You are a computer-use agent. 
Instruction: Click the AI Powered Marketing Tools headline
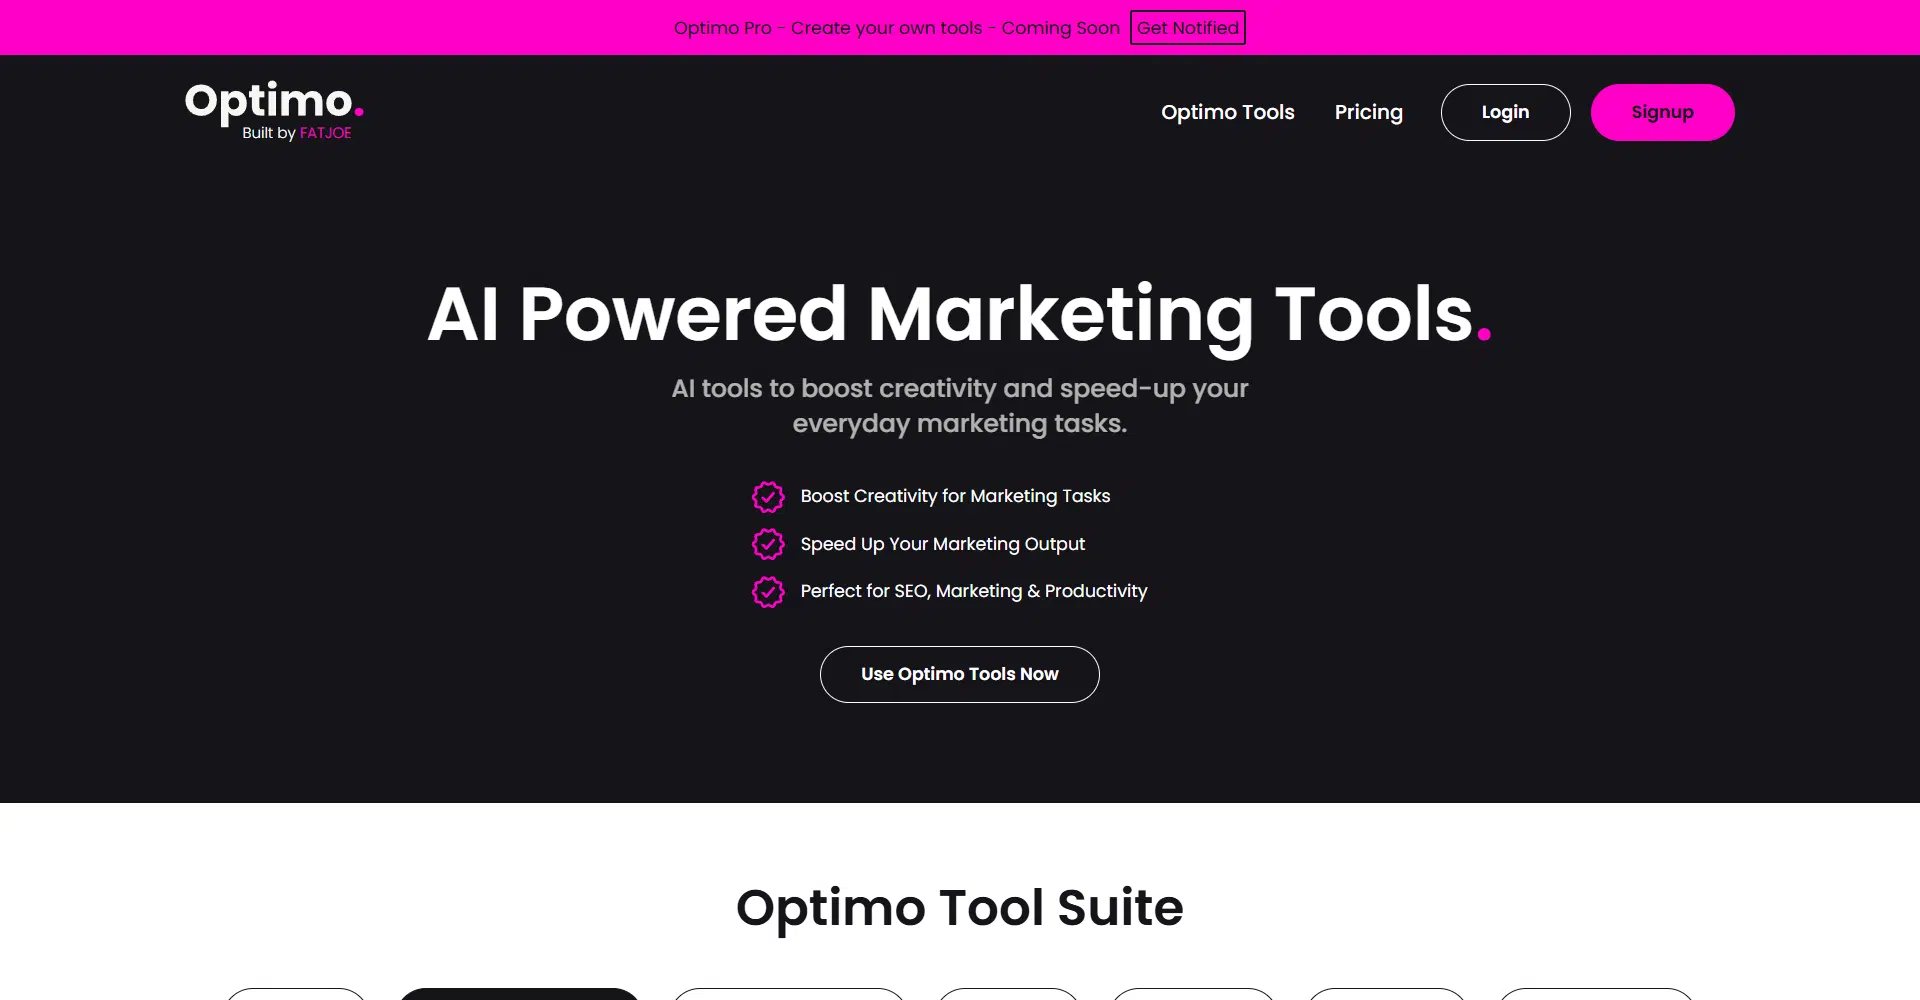click(950, 314)
